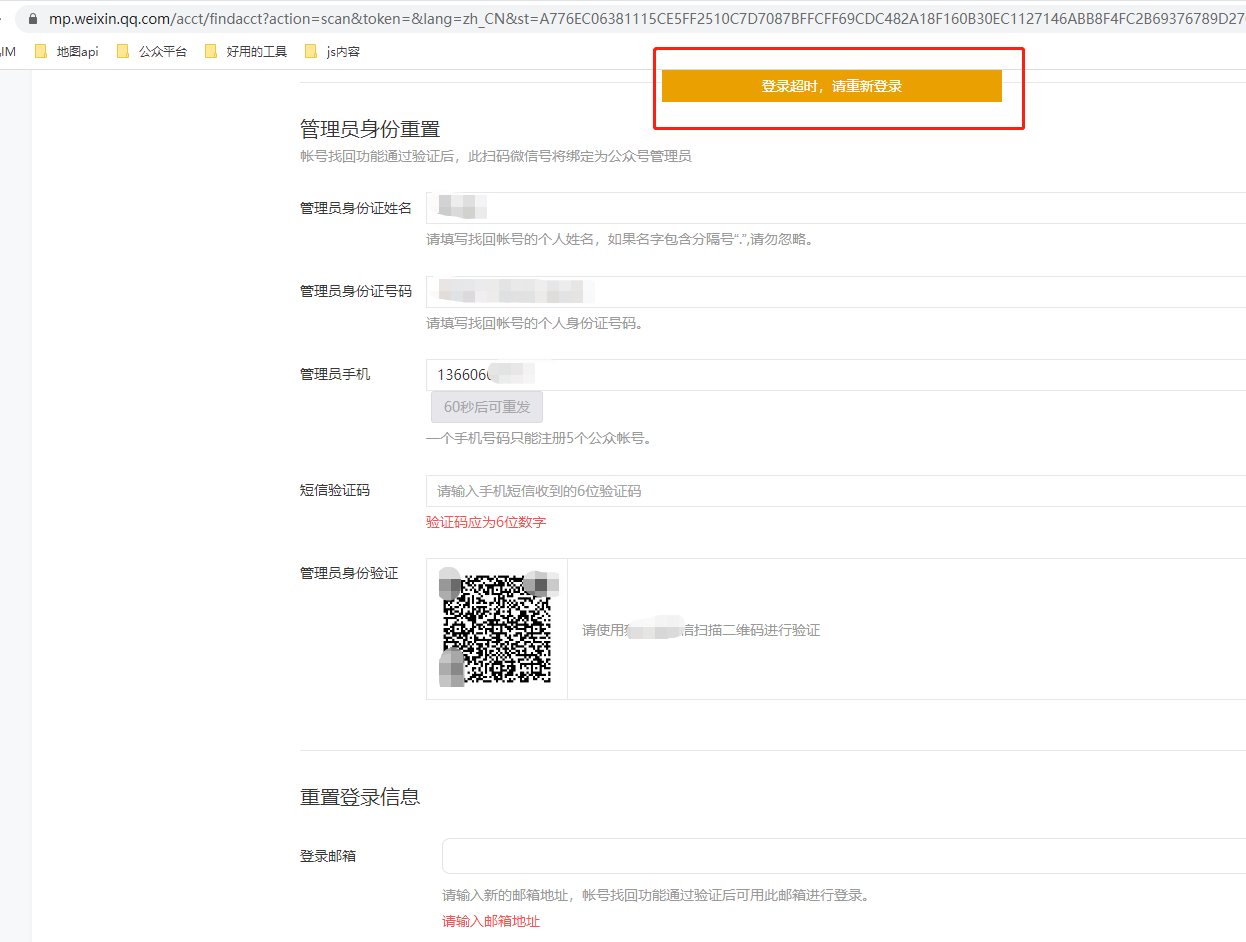Click the browser address bar URL
The image size is (1246, 942).
pyautogui.click(x=647, y=18)
